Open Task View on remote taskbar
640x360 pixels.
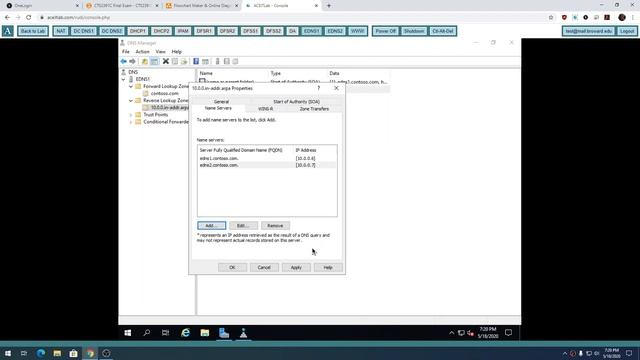tap(165, 333)
